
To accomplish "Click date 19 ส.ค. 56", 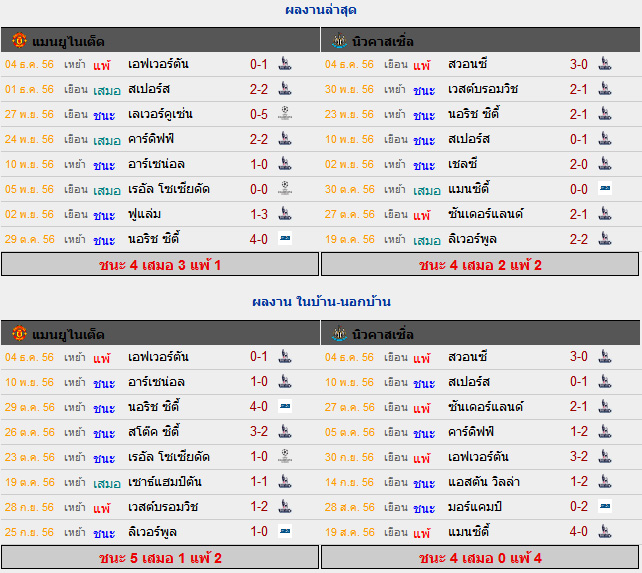I will point(349,532).
